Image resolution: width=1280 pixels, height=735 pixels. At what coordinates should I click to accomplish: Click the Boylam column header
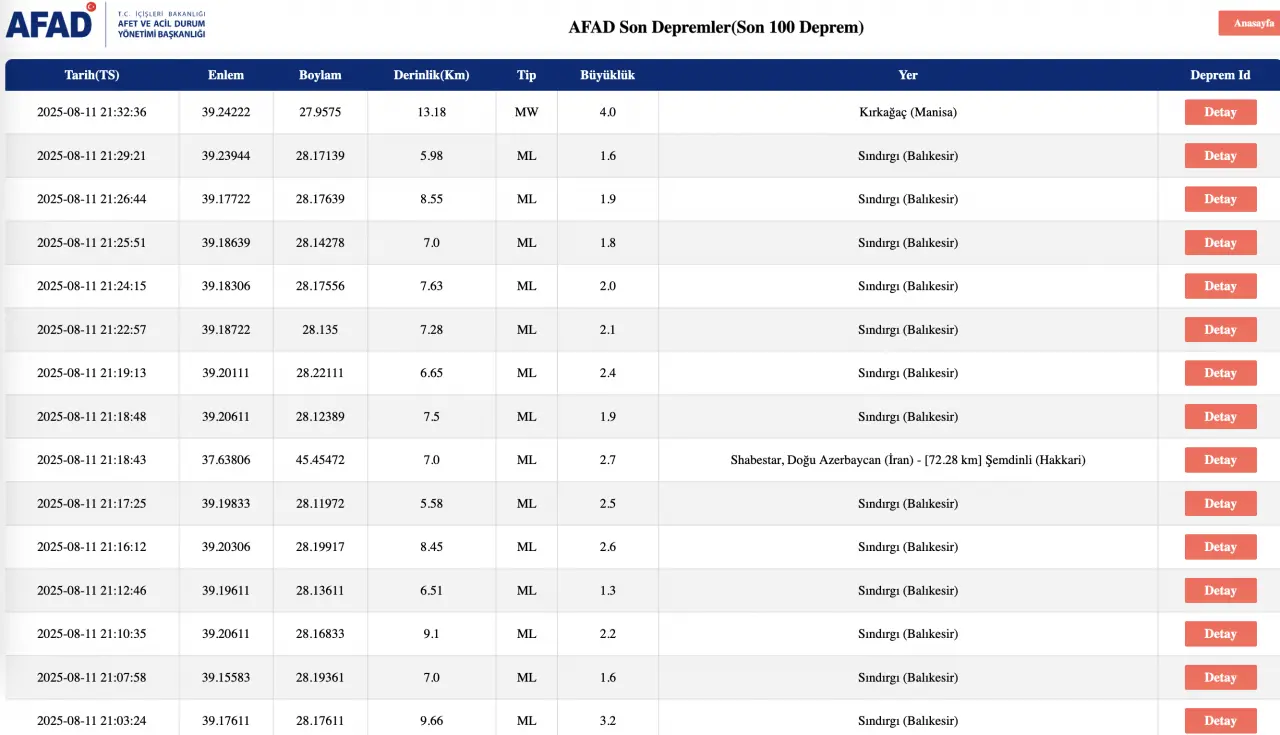320,75
